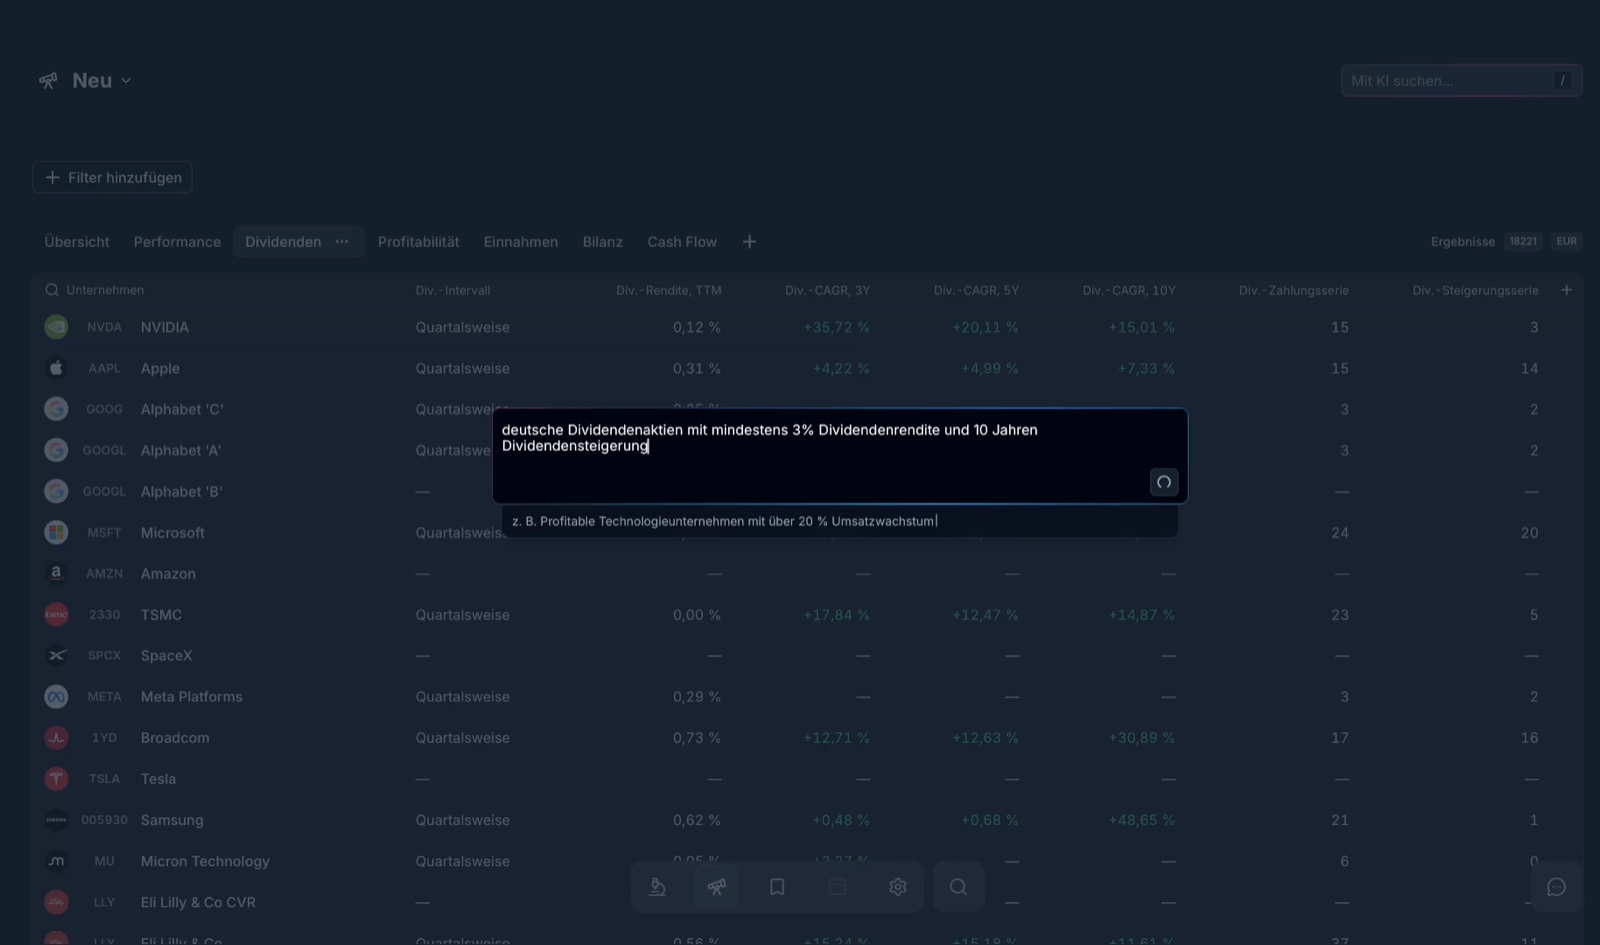The image size is (1600, 945).
Task: Open the settings gear in bottom dock
Action: [898, 887]
